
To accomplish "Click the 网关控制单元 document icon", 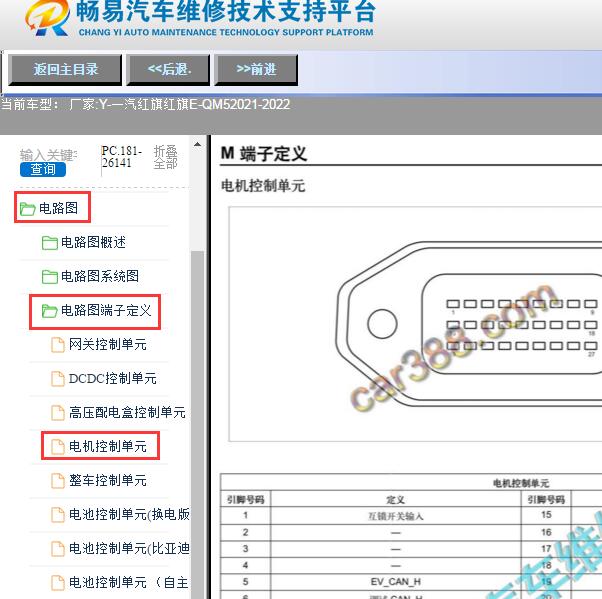I will (x=58, y=344).
